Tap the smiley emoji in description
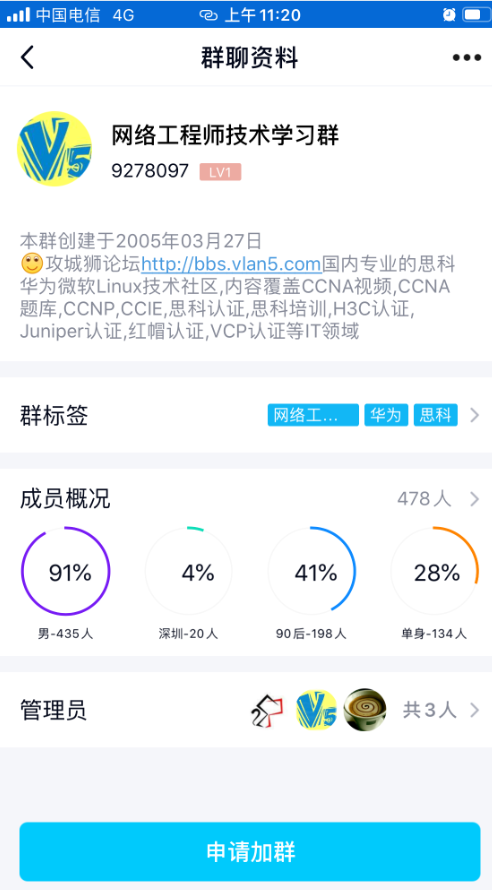Screen dimensions: 492x890 32,263
